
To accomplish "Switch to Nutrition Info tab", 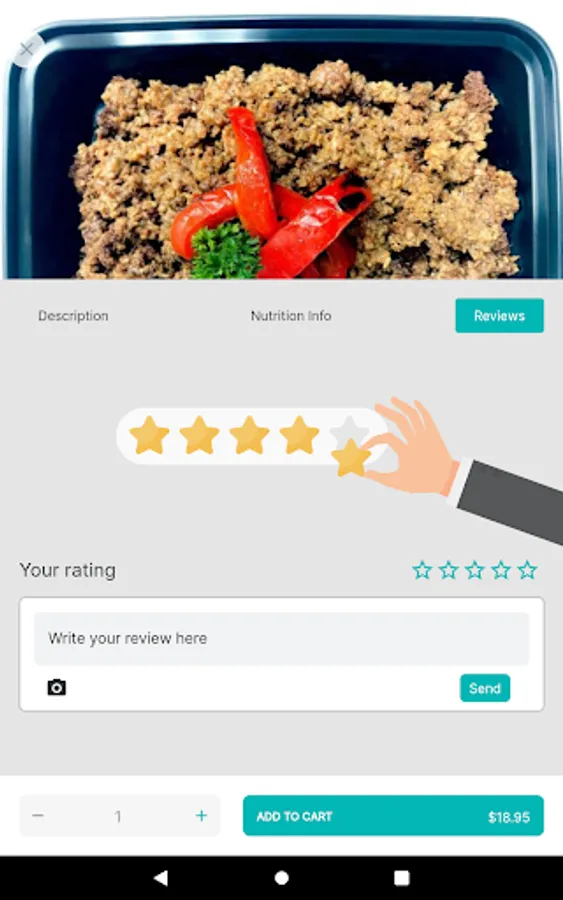I will click(290, 316).
